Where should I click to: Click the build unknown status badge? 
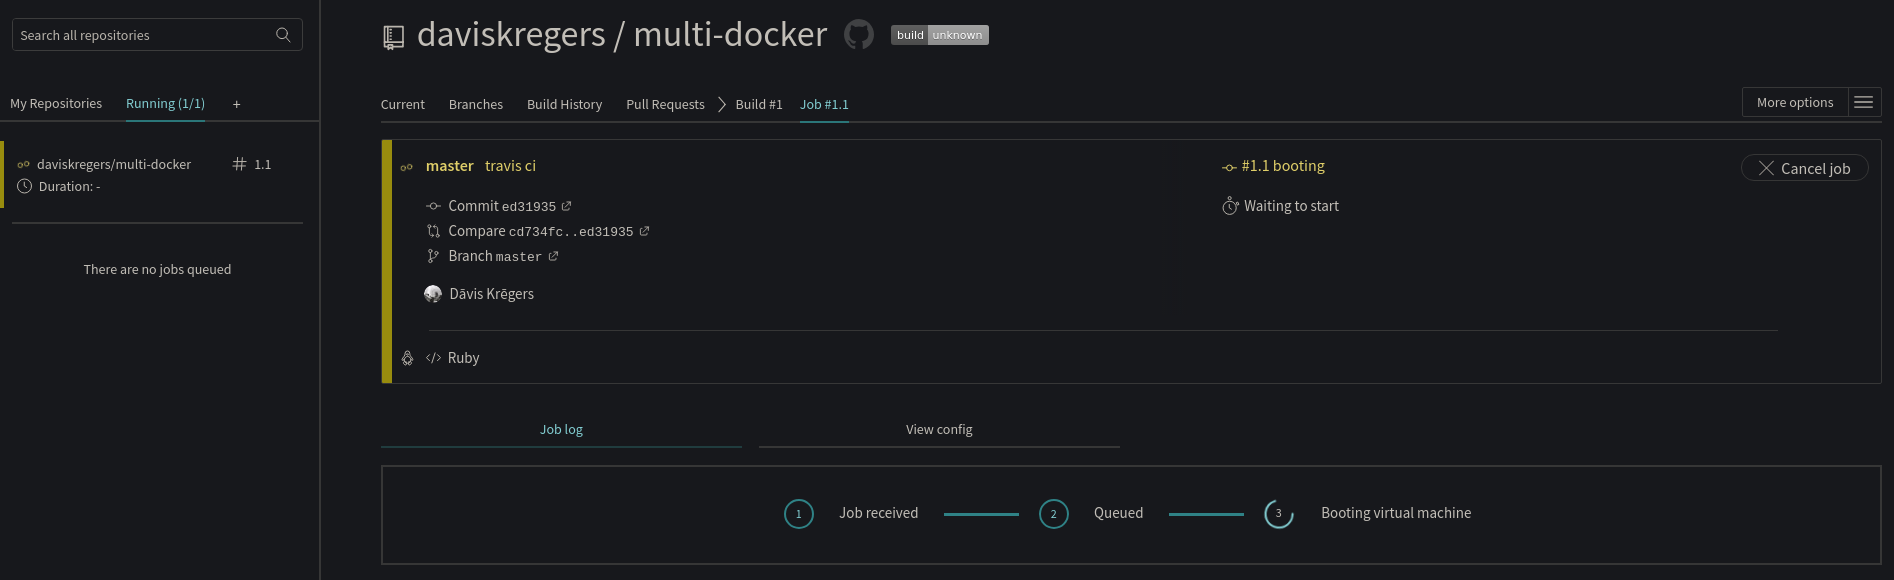[x=940, y=35]
